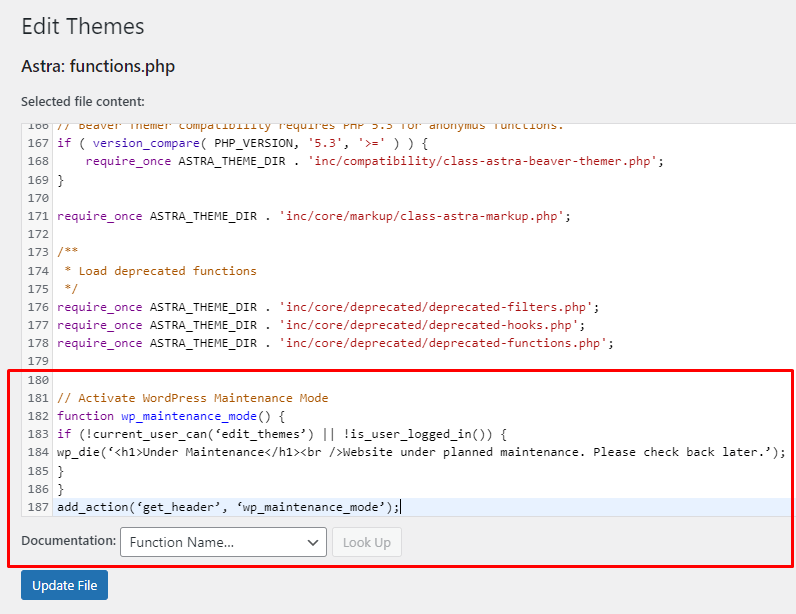Viewport: 796px width, 614px height.
Task: Click the wp_die call on line 184
Action: click(x=421, y=452)
